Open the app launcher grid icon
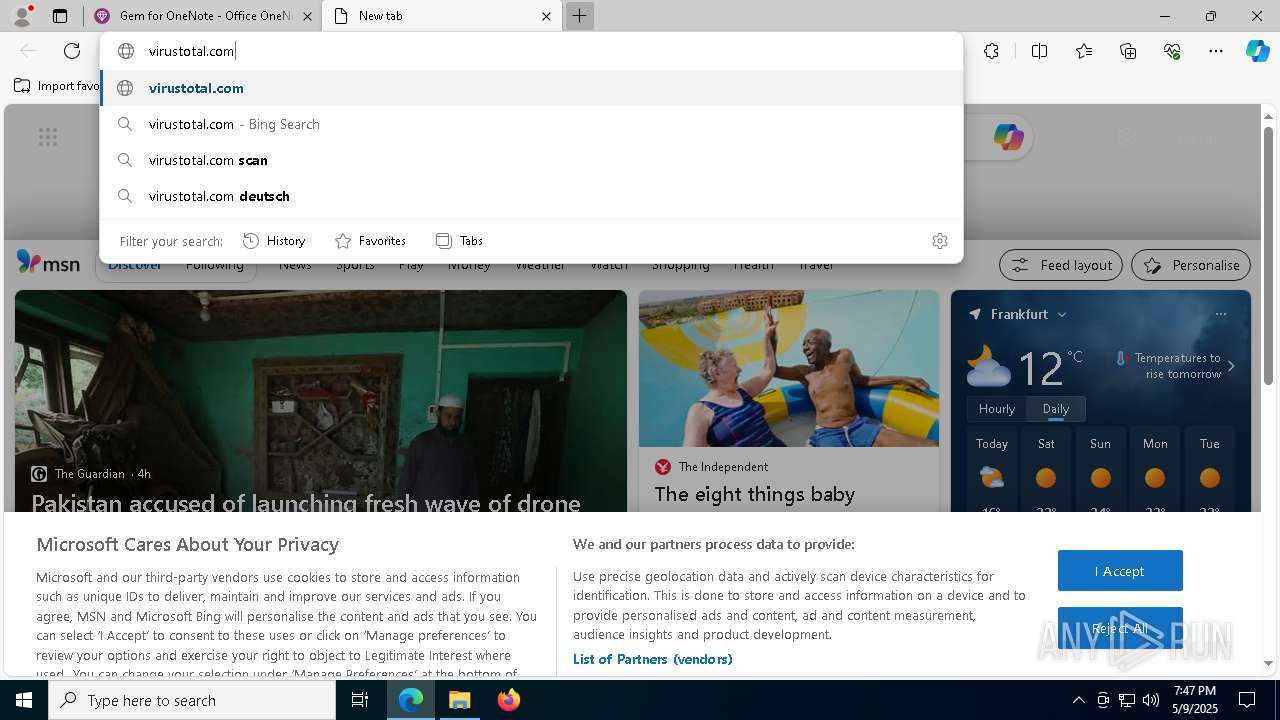The image size is (1280, 720). pos(48,138)
